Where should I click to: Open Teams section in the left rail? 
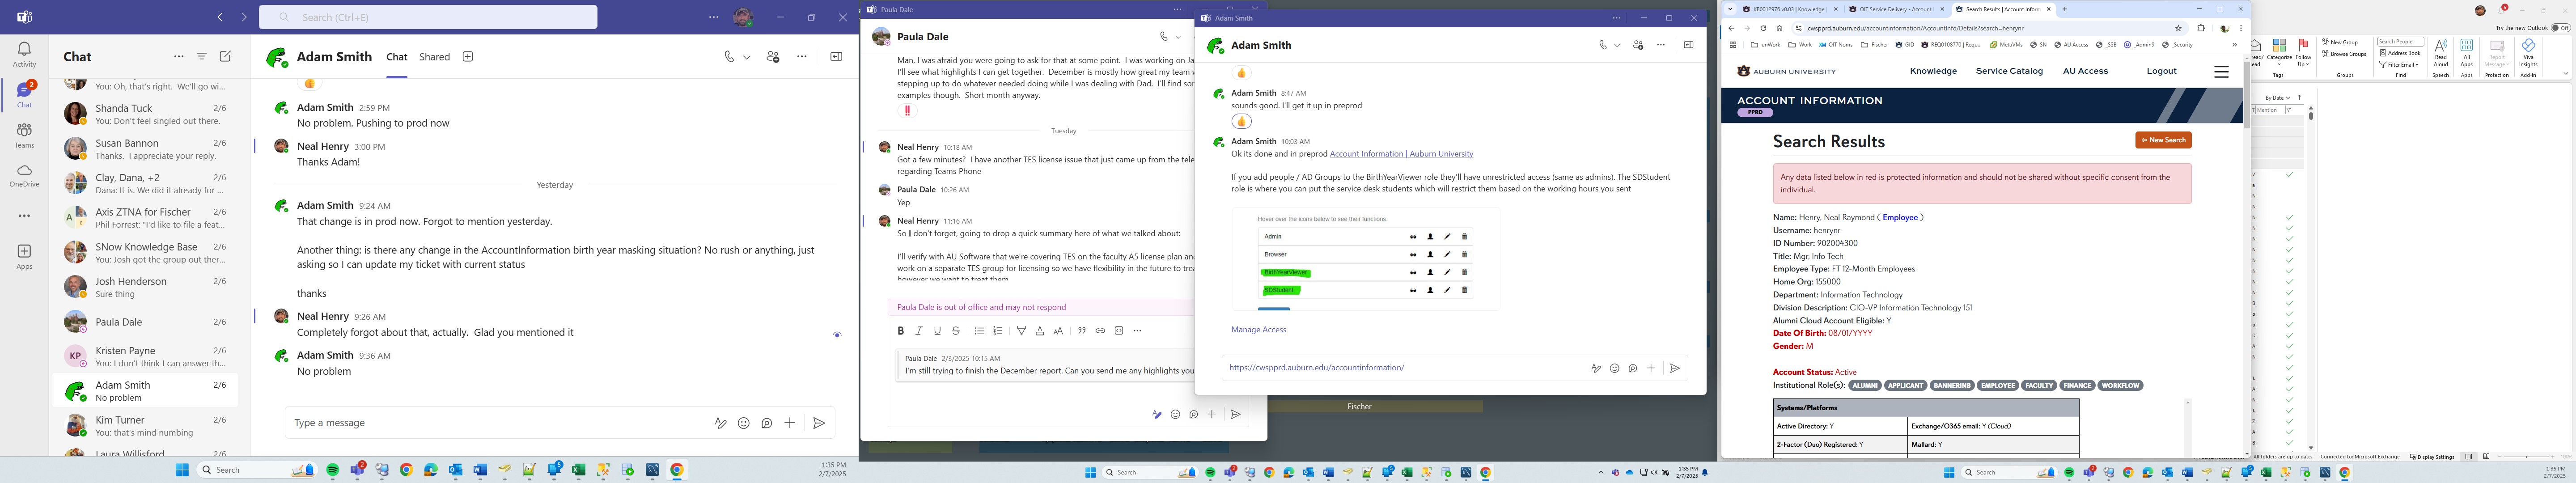(24, 135)
